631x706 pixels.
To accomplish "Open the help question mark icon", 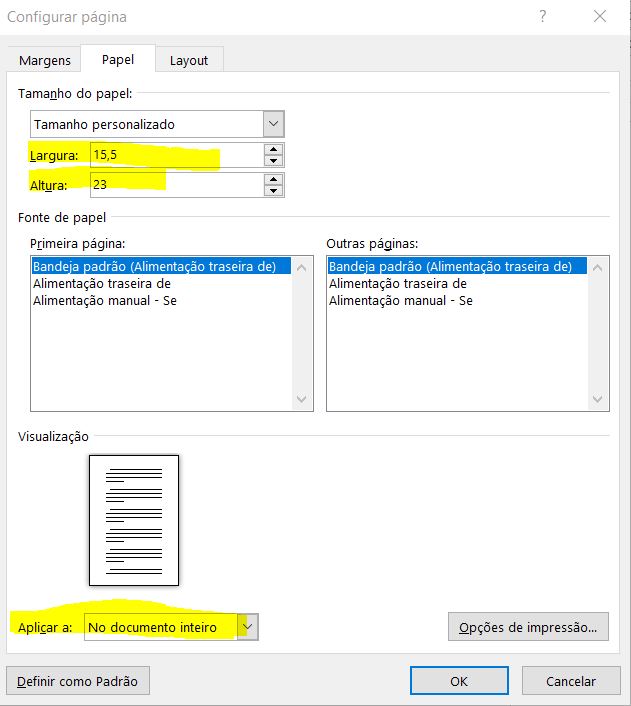I will pyautogui.click(x=543, y=17).
